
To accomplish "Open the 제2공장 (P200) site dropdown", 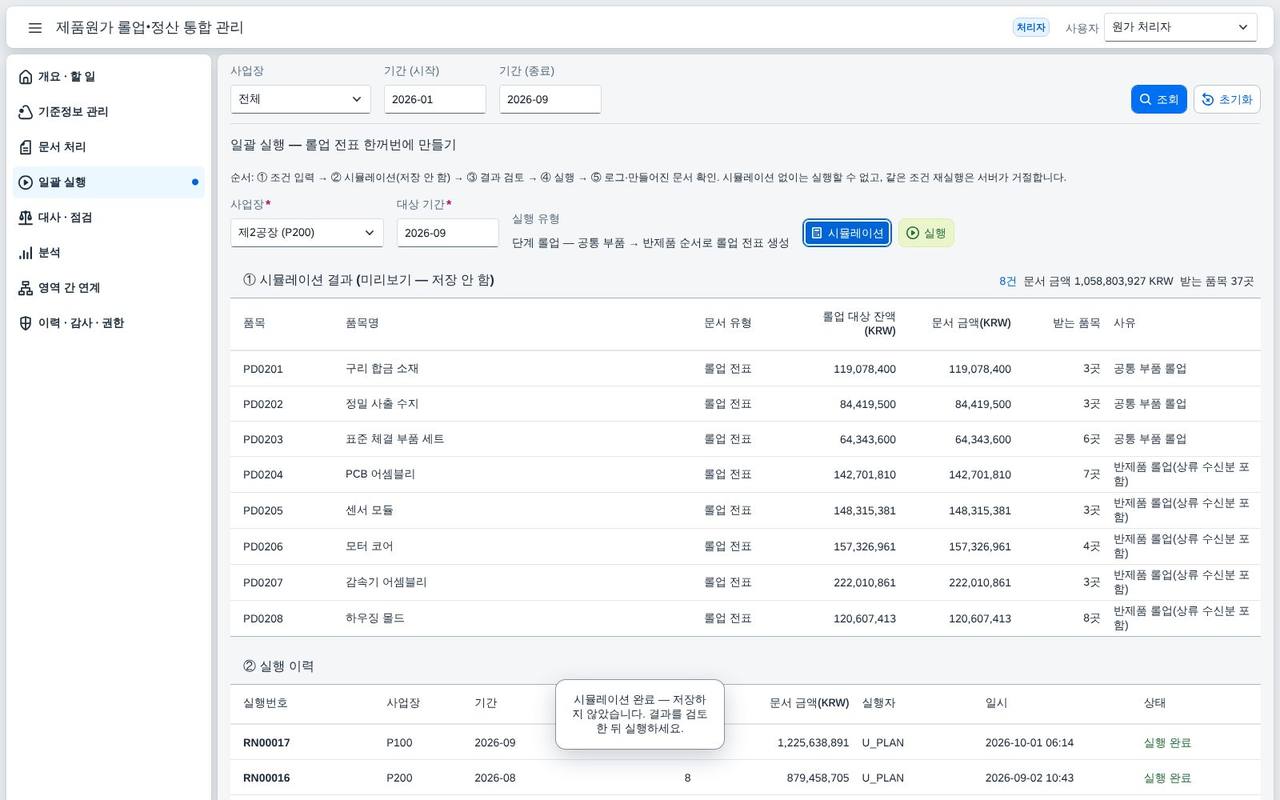I will click(x=307, y=232).
